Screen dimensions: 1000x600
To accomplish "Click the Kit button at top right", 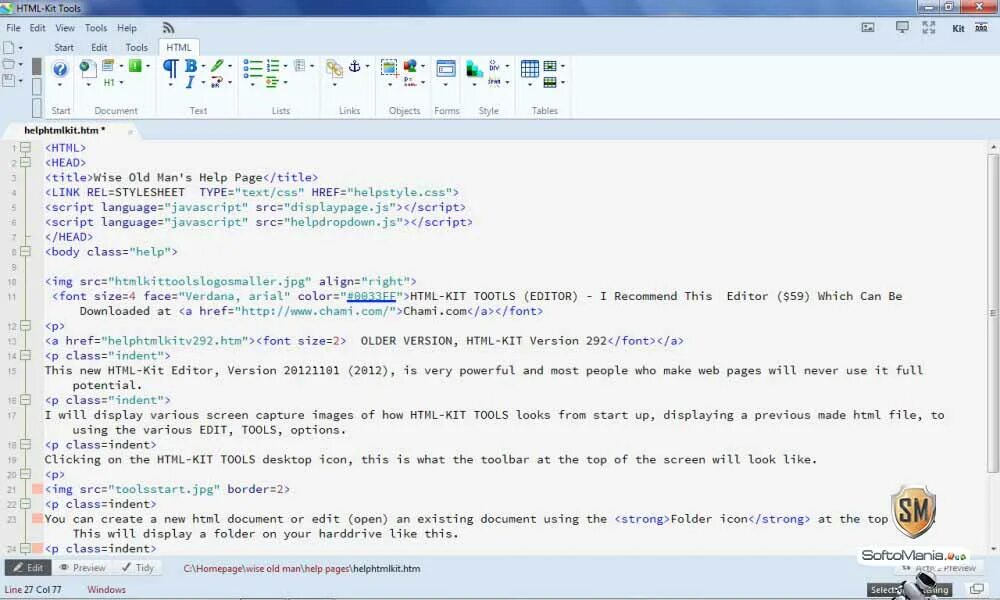I will point(958,28).
